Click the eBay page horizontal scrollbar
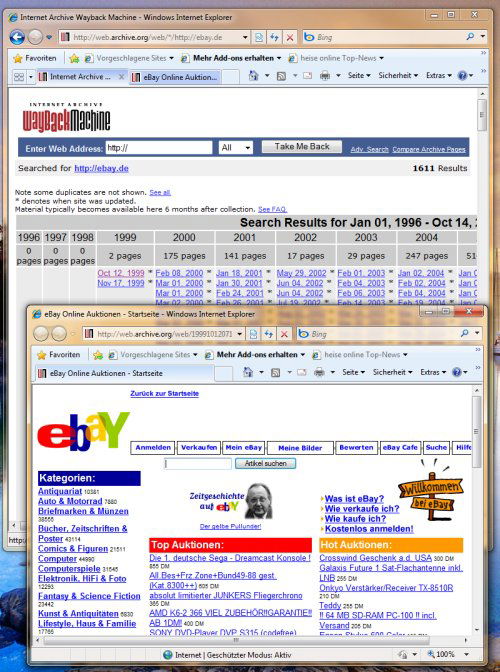500x672 pixels. (x=237, y=640)
